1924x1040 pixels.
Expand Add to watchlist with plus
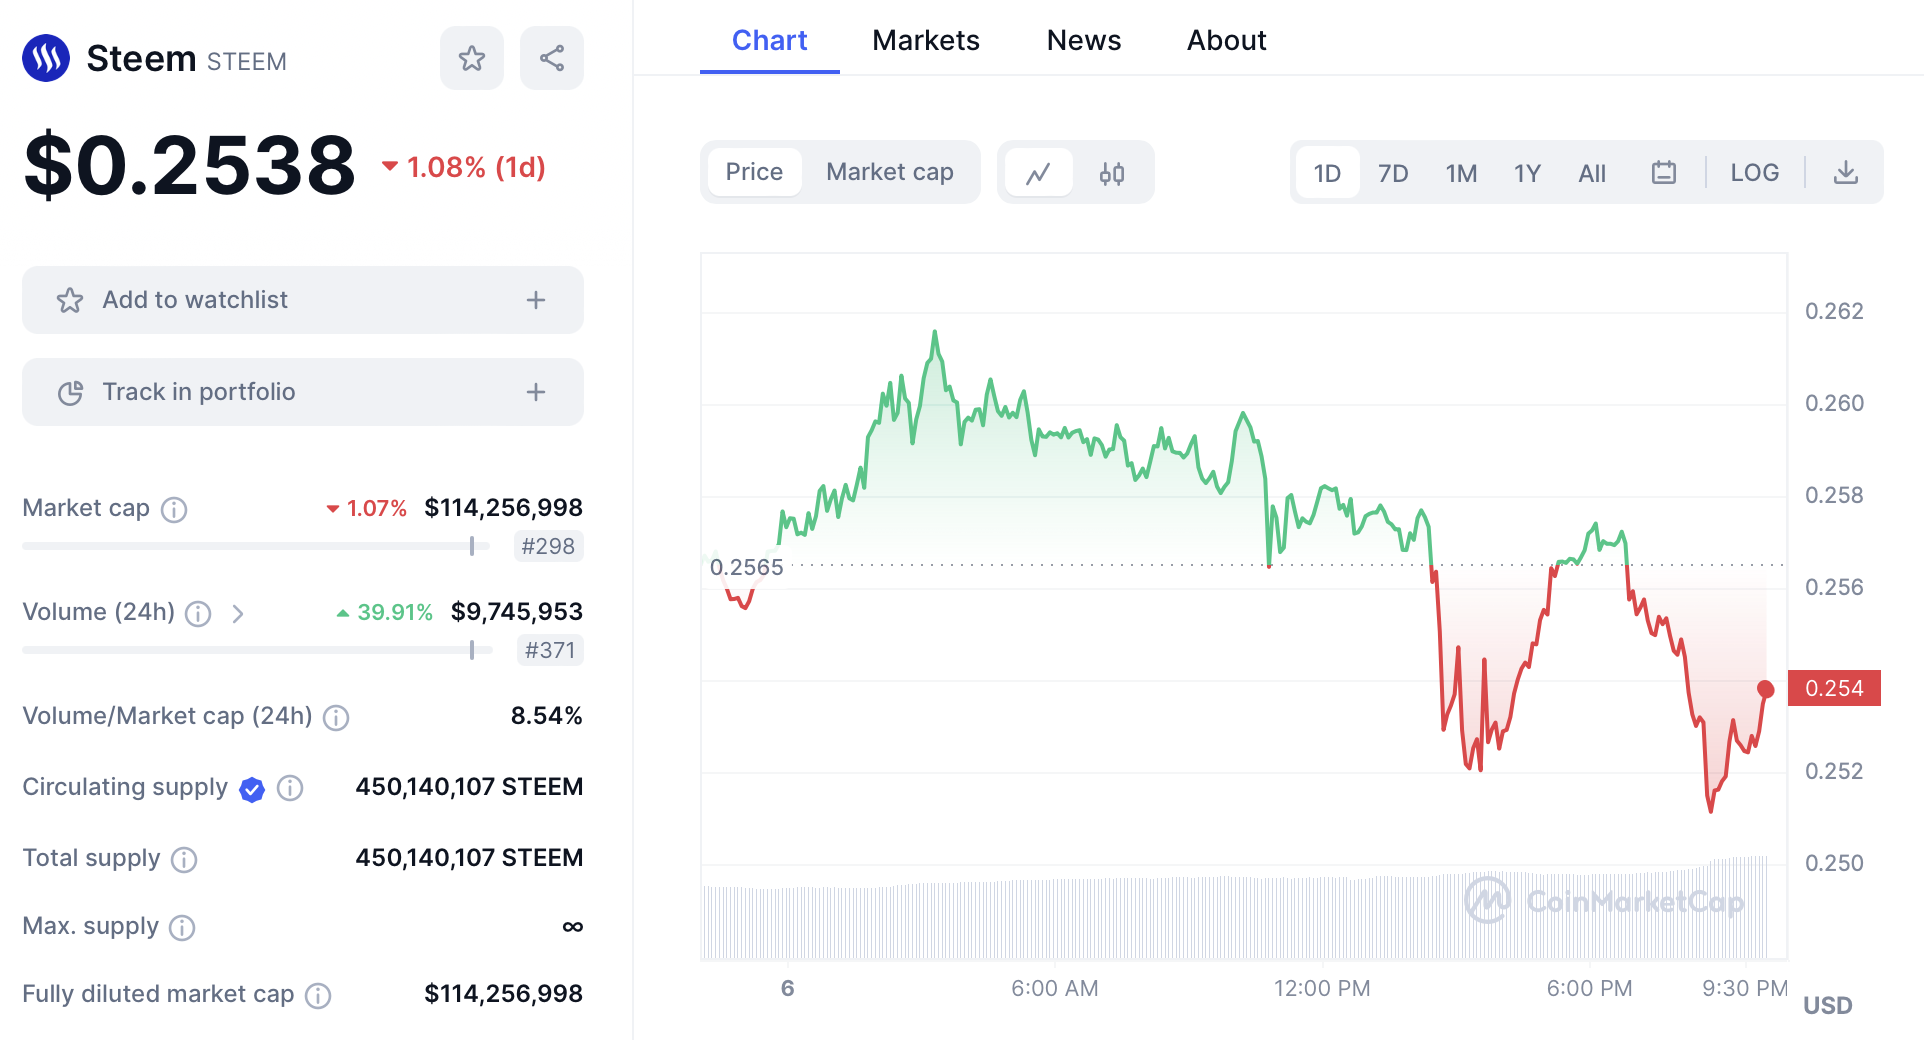tap(536, 300)
